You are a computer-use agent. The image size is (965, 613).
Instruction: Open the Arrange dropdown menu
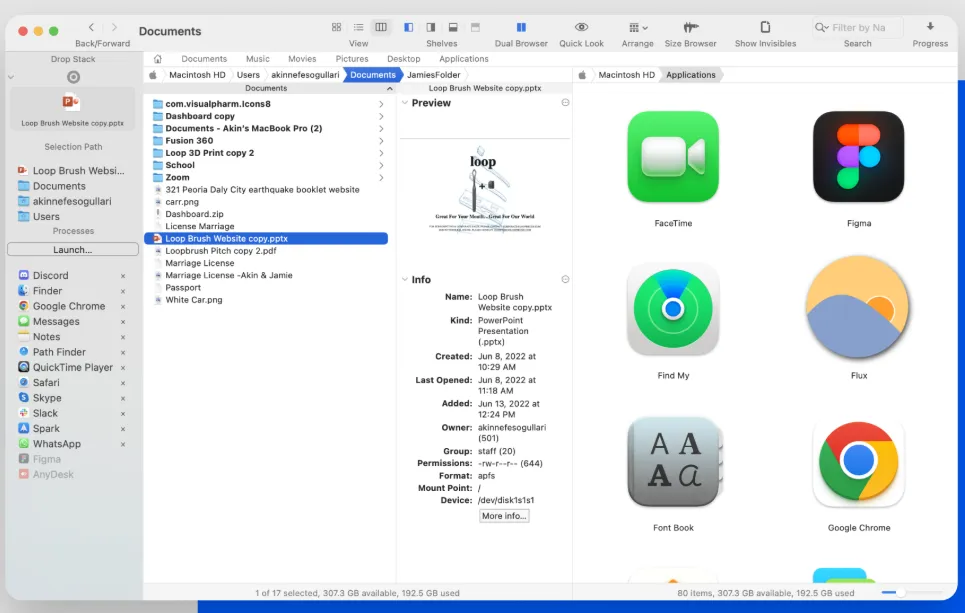coord(638,27)
